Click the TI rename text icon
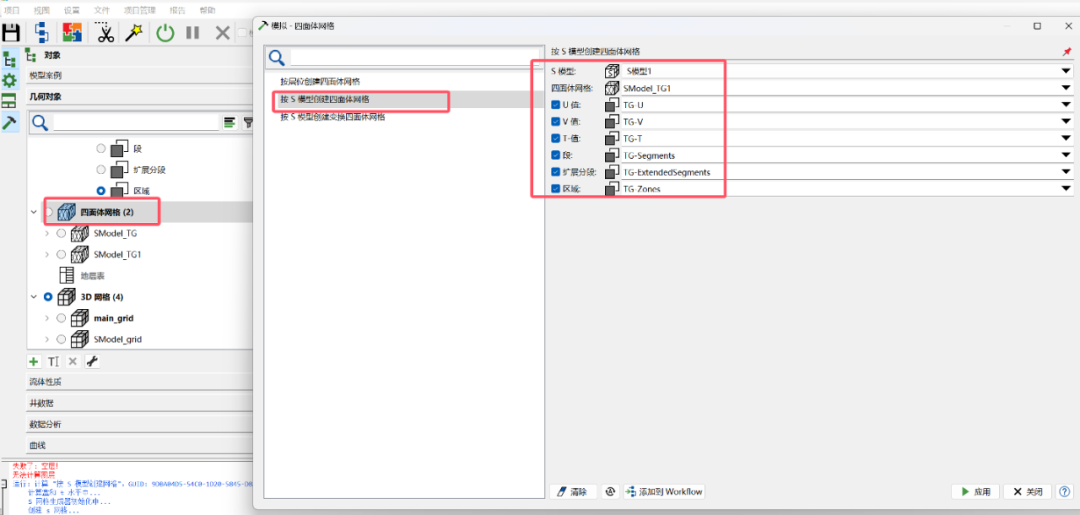The image size is (1080, 515). click(53, 361)
